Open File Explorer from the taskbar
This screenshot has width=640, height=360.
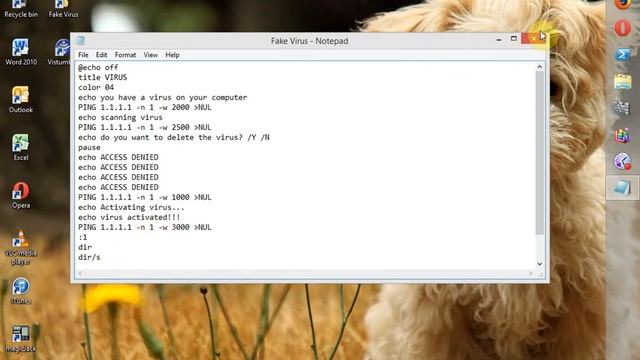click(622, 81)
